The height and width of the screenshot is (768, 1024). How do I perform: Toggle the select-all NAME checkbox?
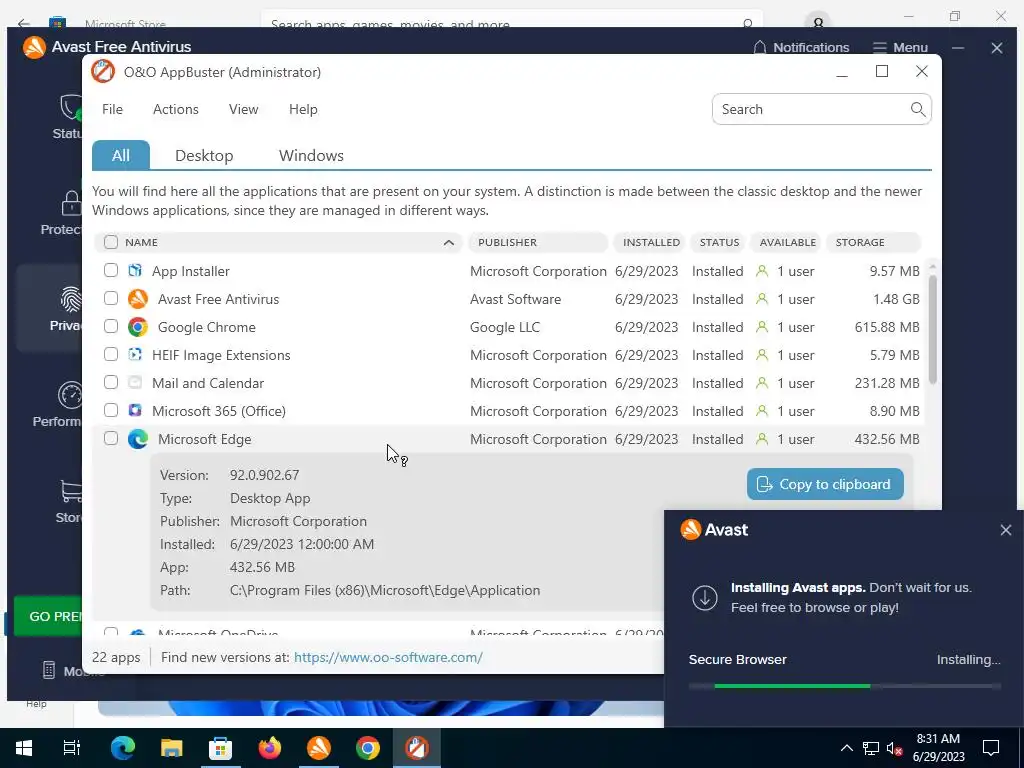click(111, 242)
